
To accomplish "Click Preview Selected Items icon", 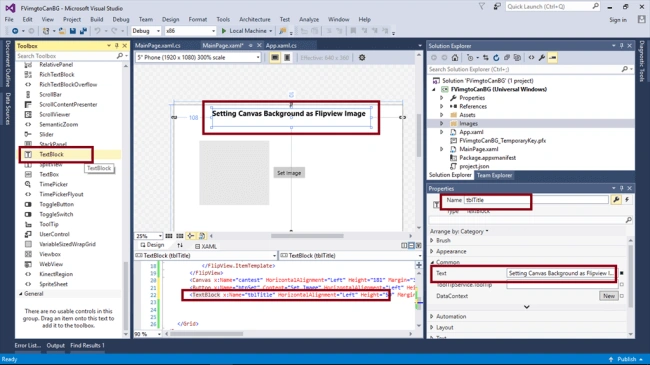I will pyautogui.click(x=553, y=58).
